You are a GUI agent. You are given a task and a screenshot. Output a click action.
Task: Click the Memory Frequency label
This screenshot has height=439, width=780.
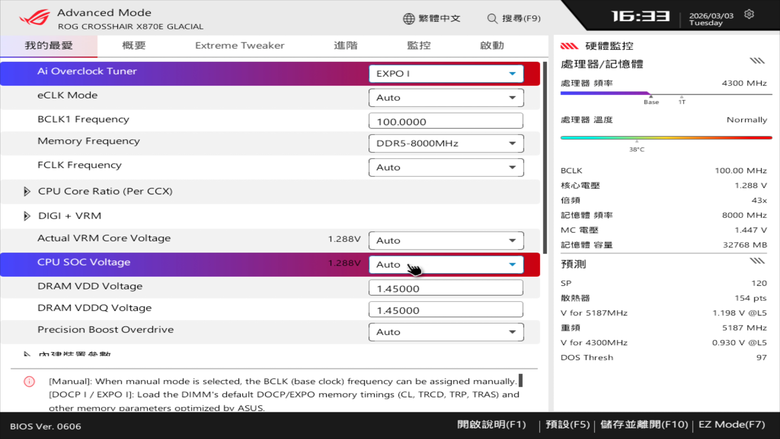(x=89, y=141)
